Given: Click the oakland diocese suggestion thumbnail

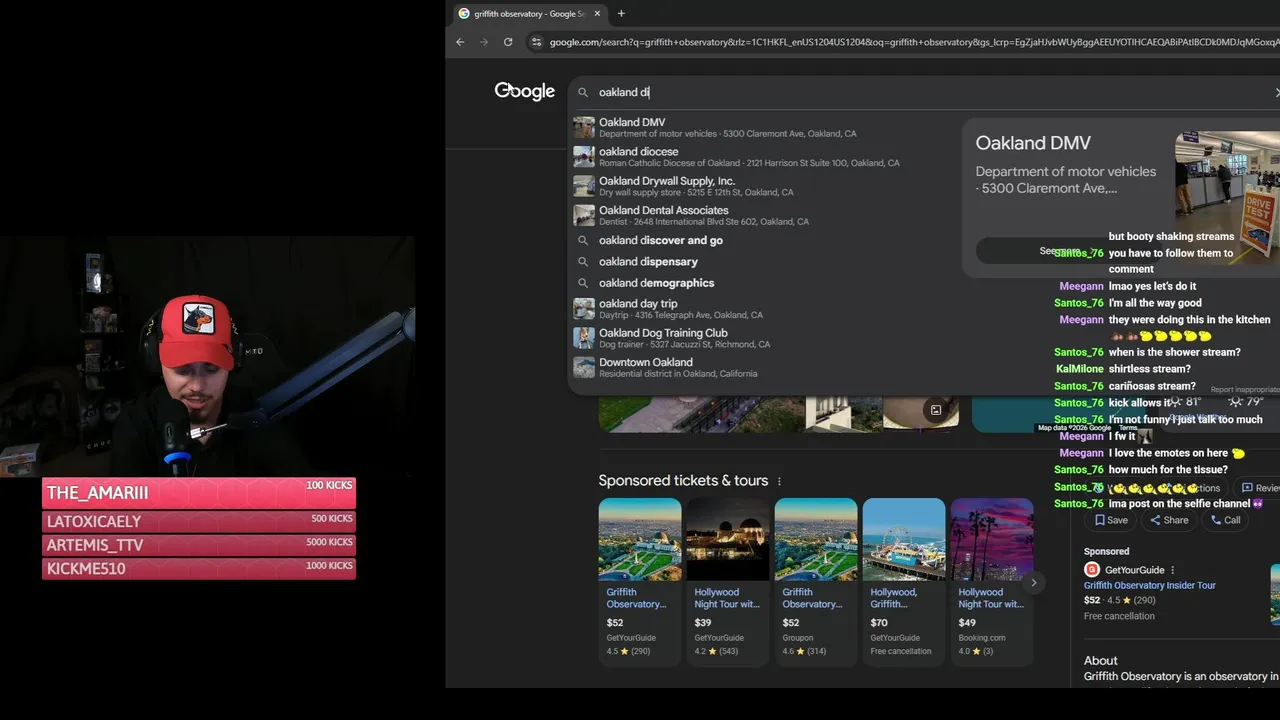Looking at the screenshot, I should pos(584,157).
